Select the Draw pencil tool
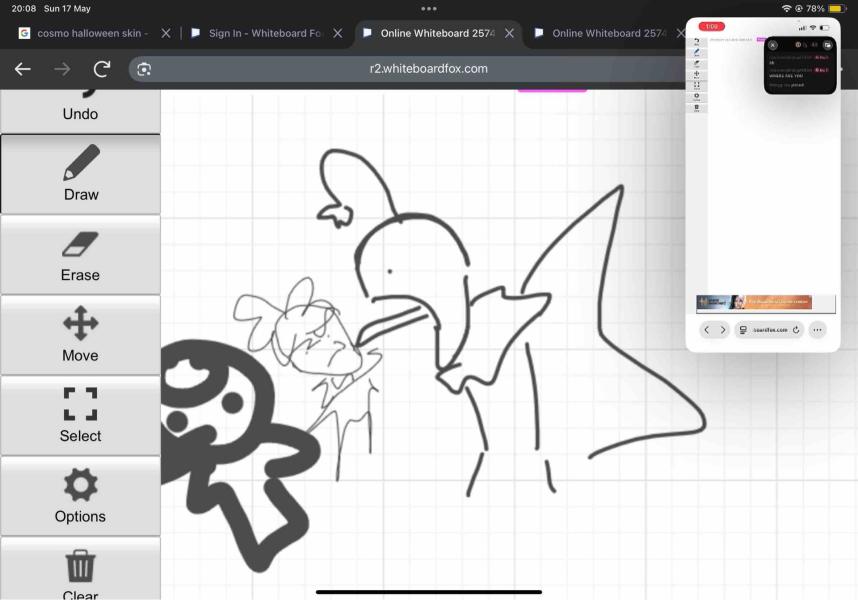The height and width of the screenshot is (600, 858). tap(80, 174)
